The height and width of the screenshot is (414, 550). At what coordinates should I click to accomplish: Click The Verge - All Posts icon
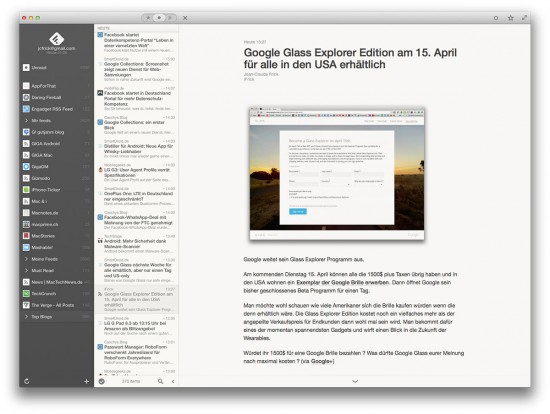pos(26,305)
